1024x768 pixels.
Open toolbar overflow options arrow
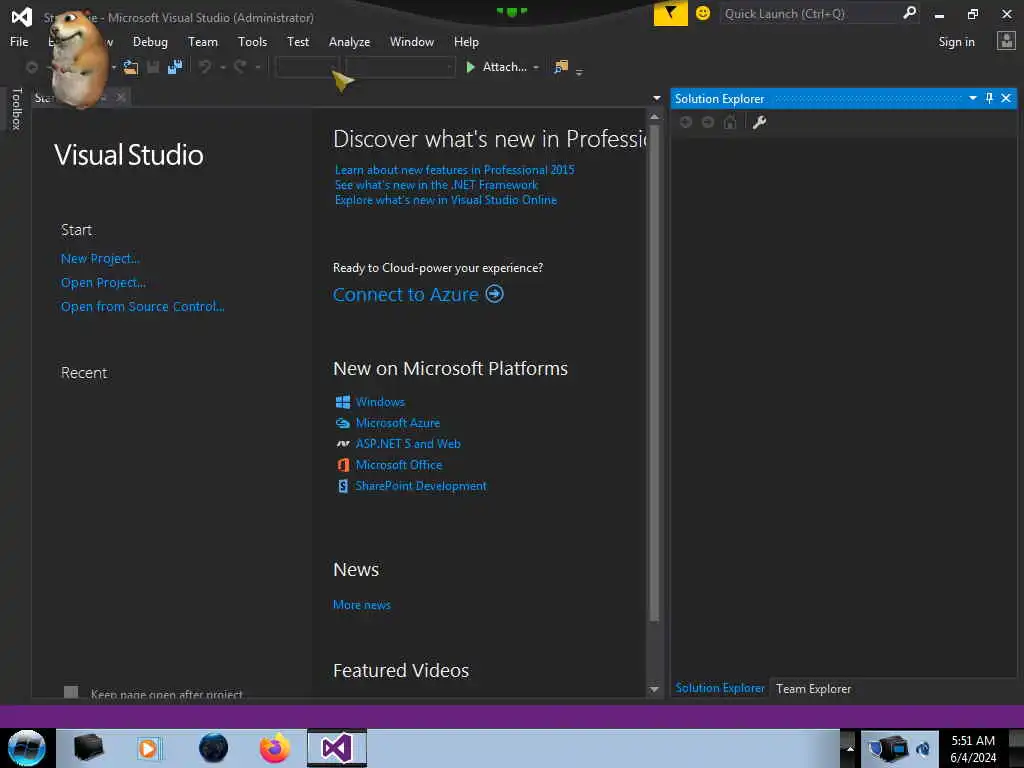(579, 72)
